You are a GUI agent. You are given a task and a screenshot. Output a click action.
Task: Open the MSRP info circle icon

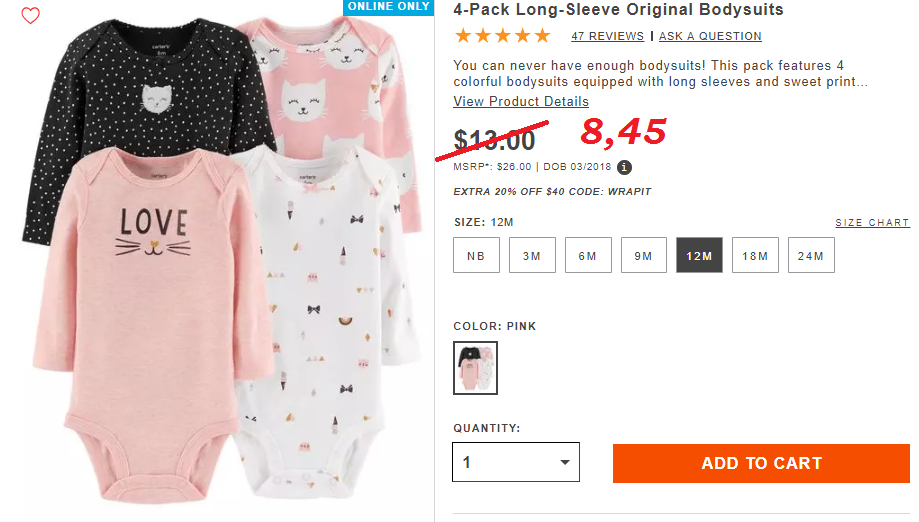tap(624, 168)
